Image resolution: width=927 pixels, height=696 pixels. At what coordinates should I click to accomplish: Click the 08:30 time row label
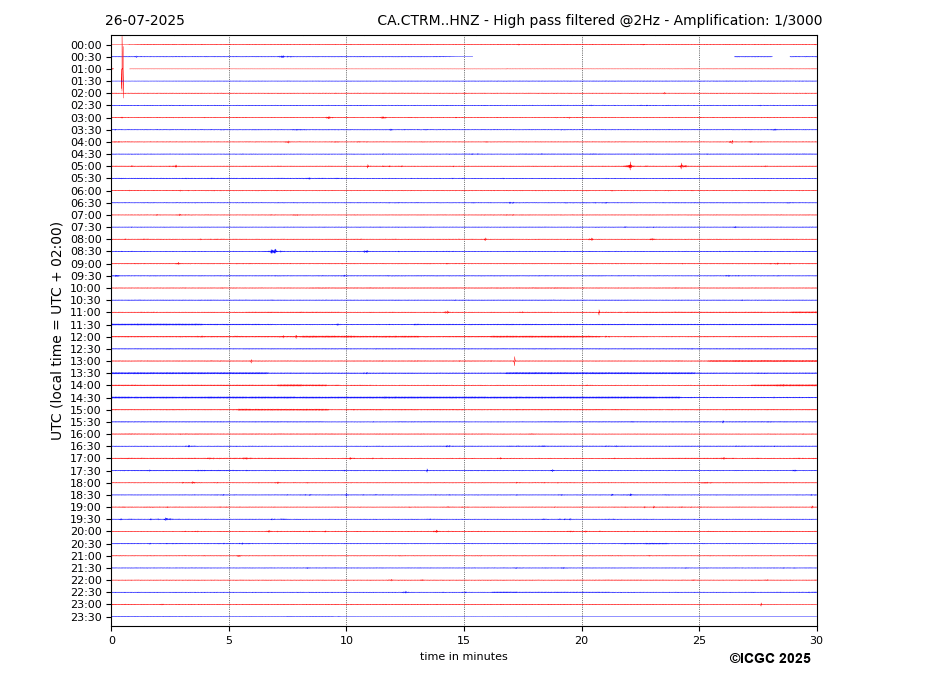[x=86, y=252]
